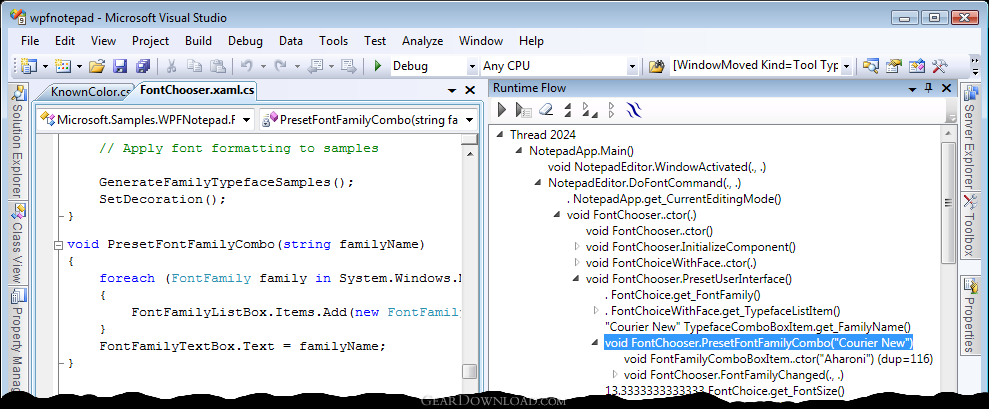This screenshot has height=409, width=989.
Task: Collapse the Thread 2024 node
Action: tap(500, 134)
